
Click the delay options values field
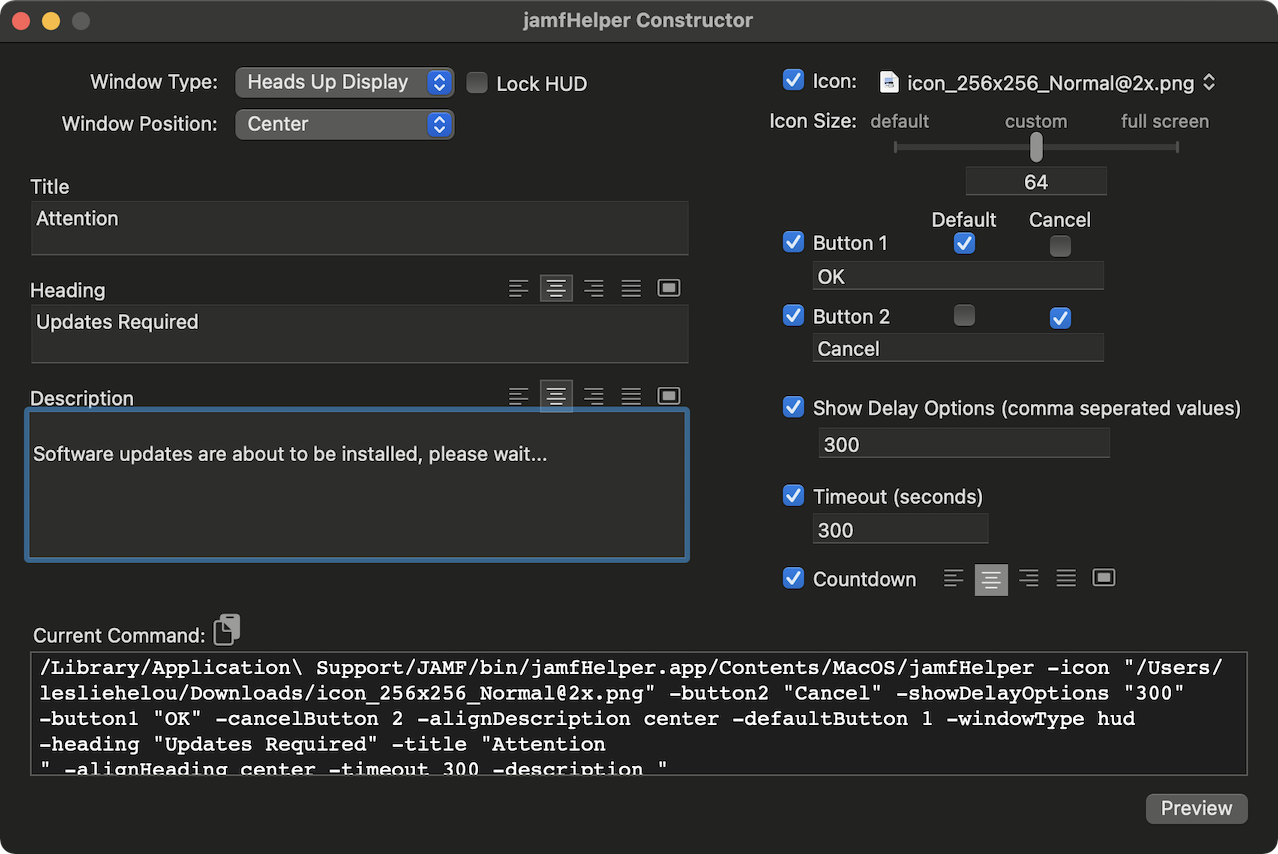pos(964,443)
